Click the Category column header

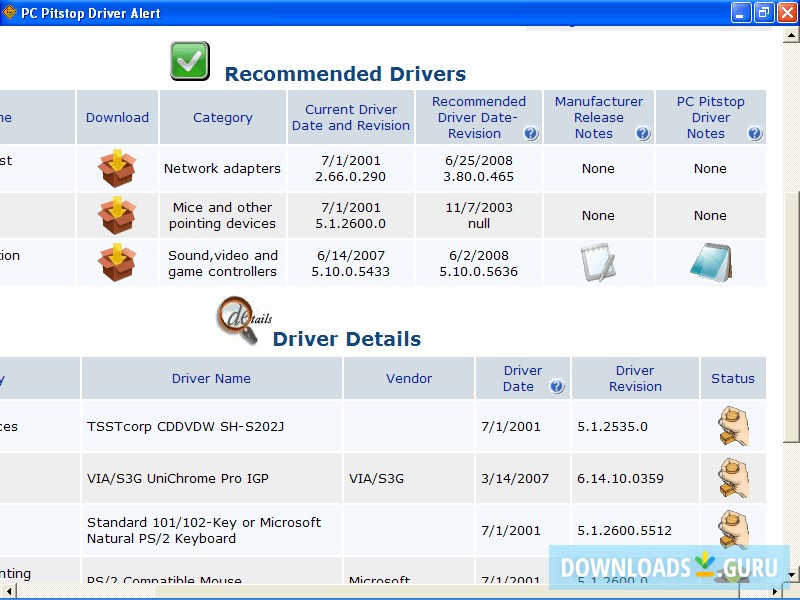(222, 118)
